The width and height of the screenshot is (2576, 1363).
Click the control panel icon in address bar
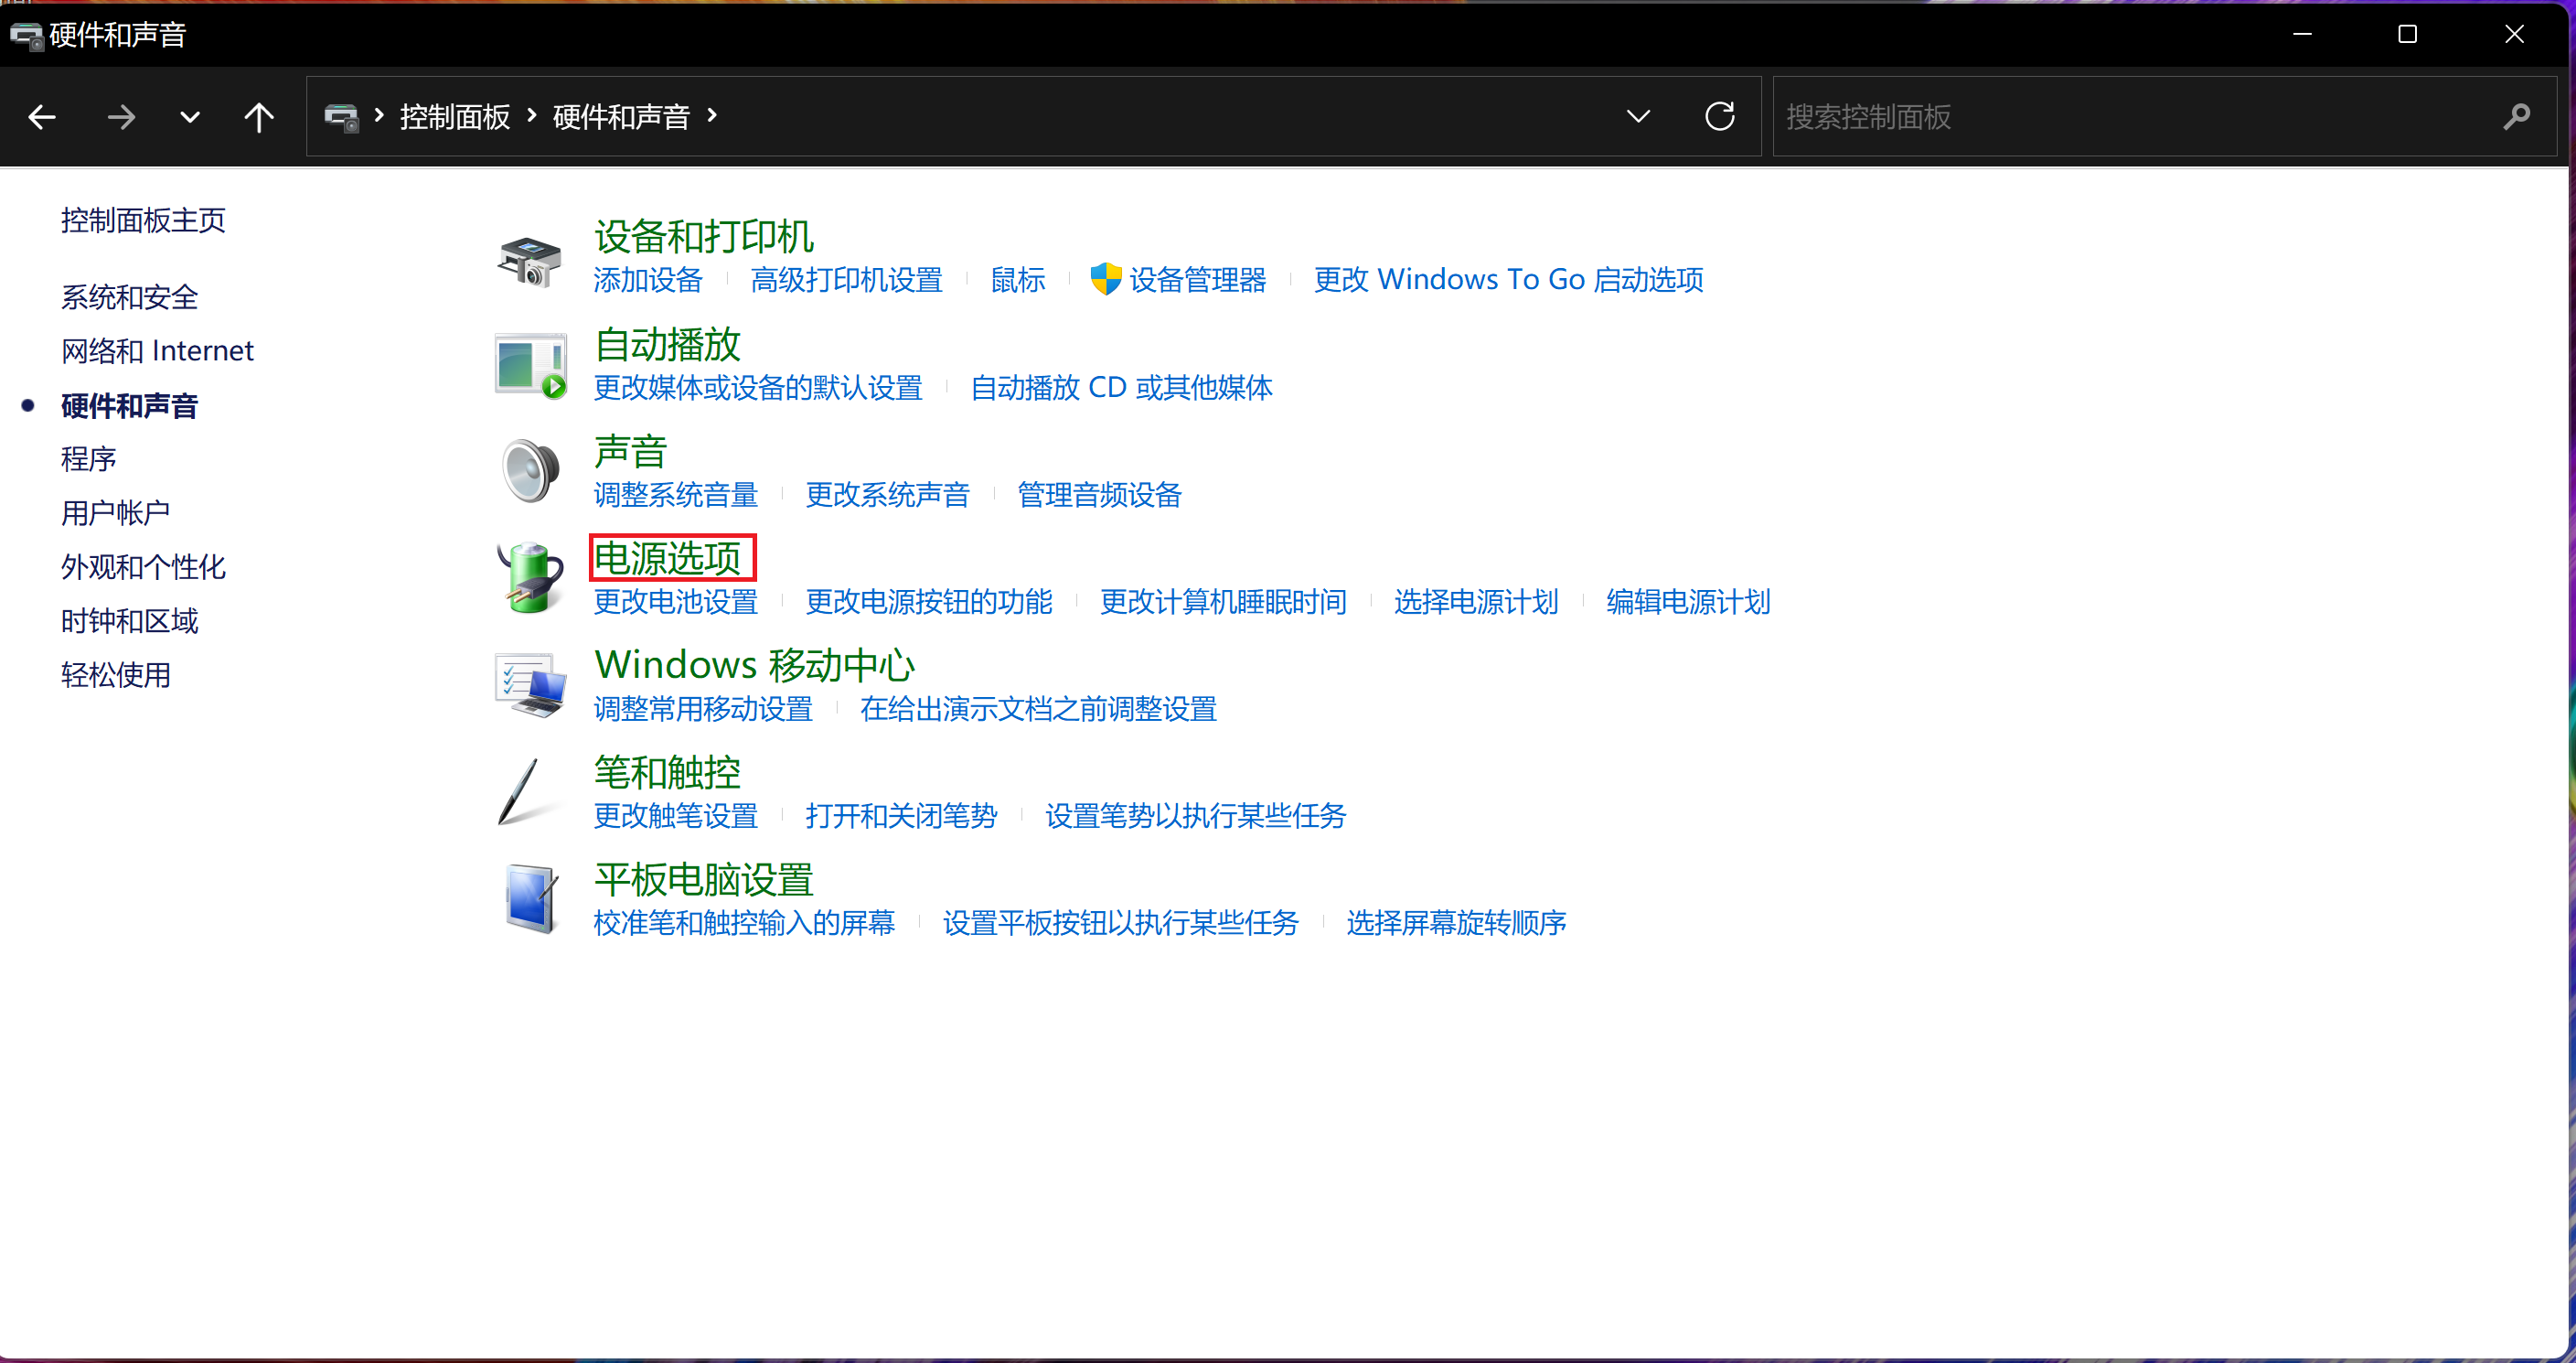pos(341,117)
